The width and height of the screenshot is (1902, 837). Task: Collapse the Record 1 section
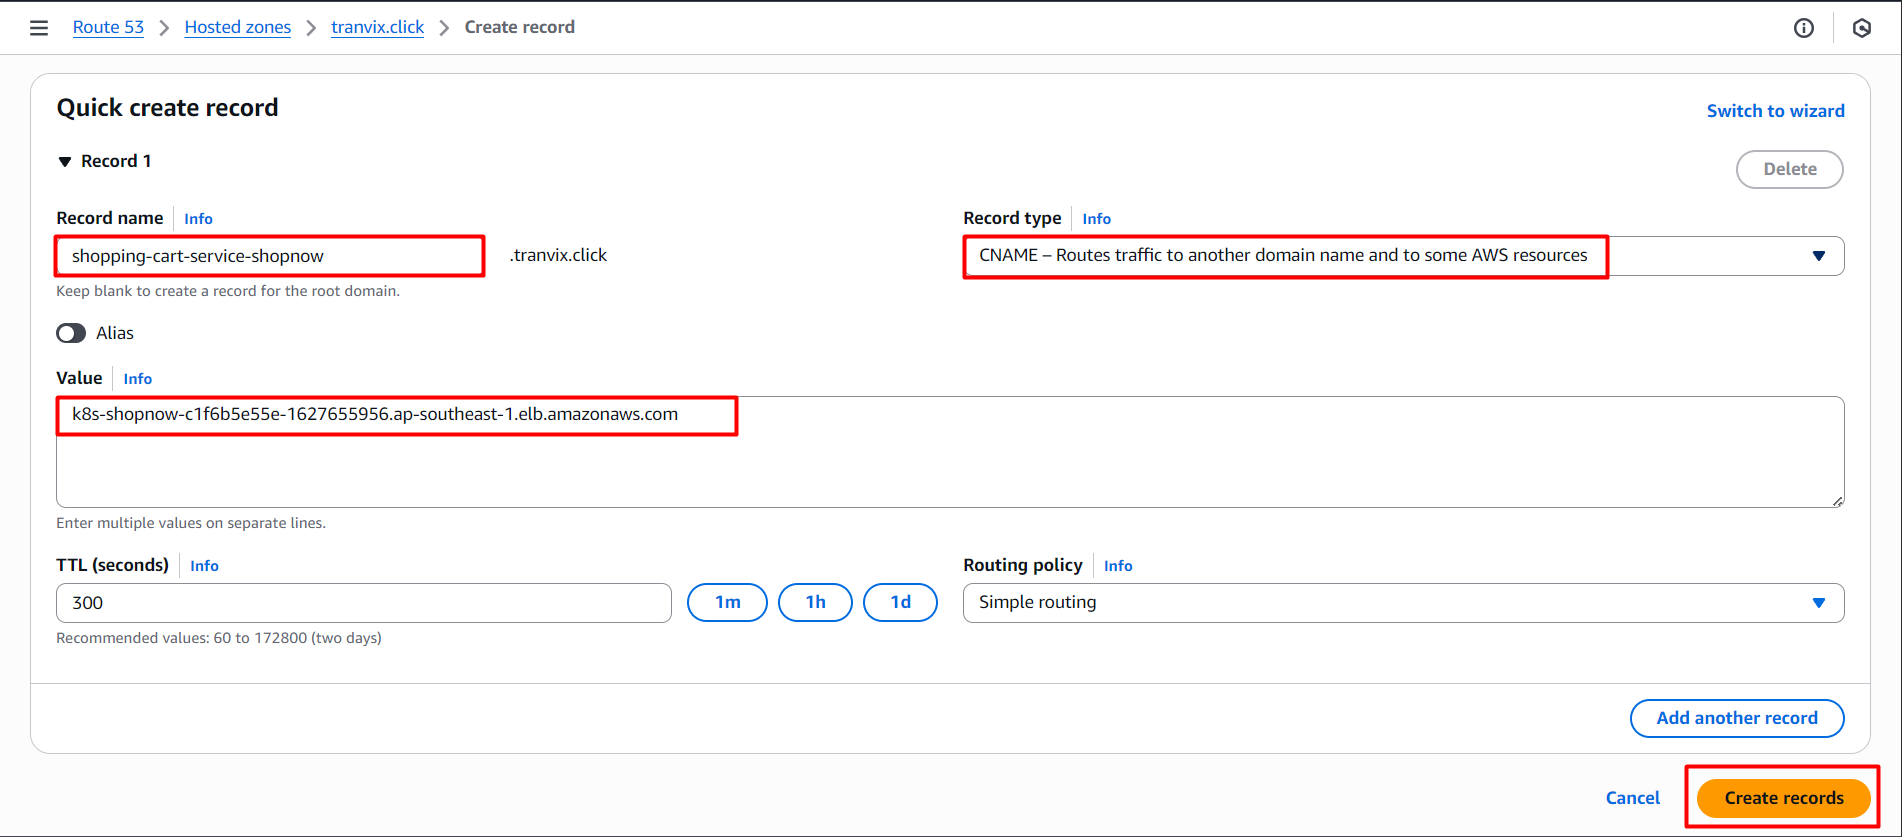pos(65,162)
